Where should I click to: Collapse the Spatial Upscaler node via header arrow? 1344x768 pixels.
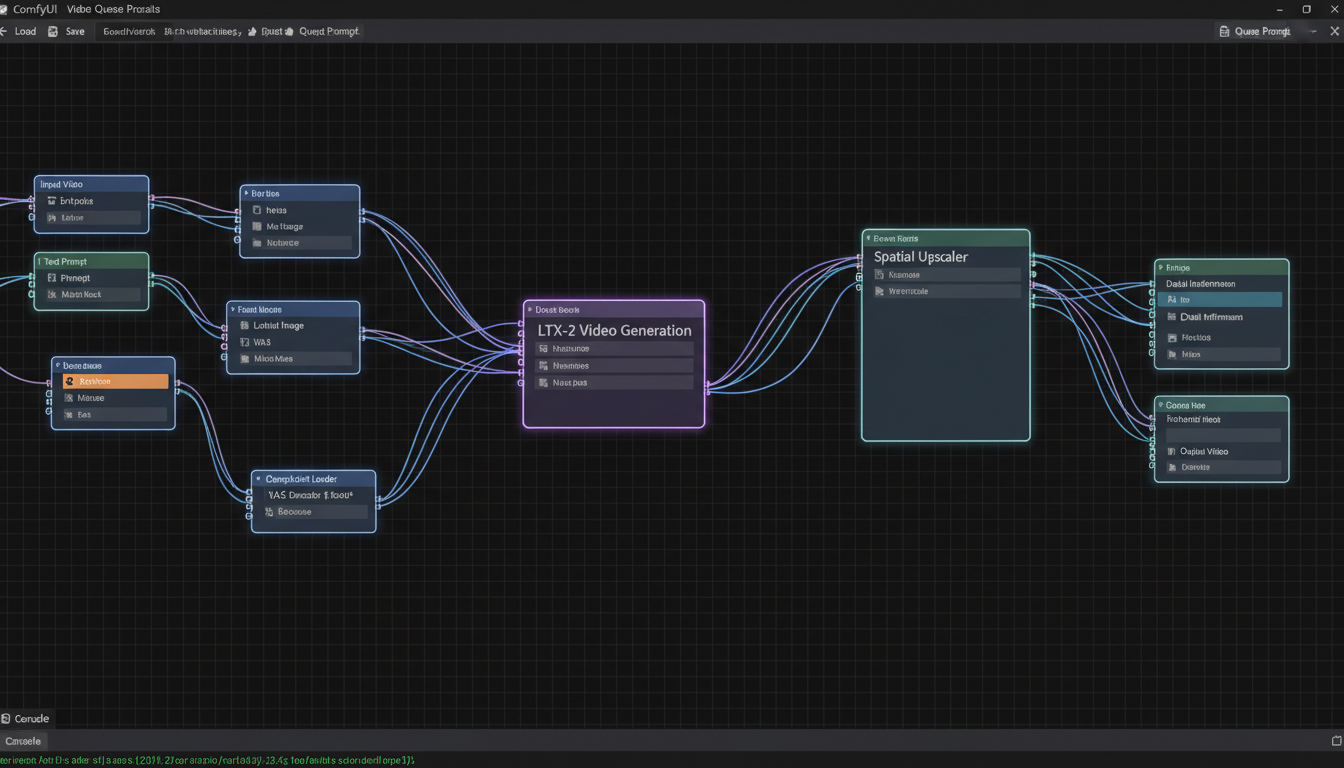[x=868, y=238]
